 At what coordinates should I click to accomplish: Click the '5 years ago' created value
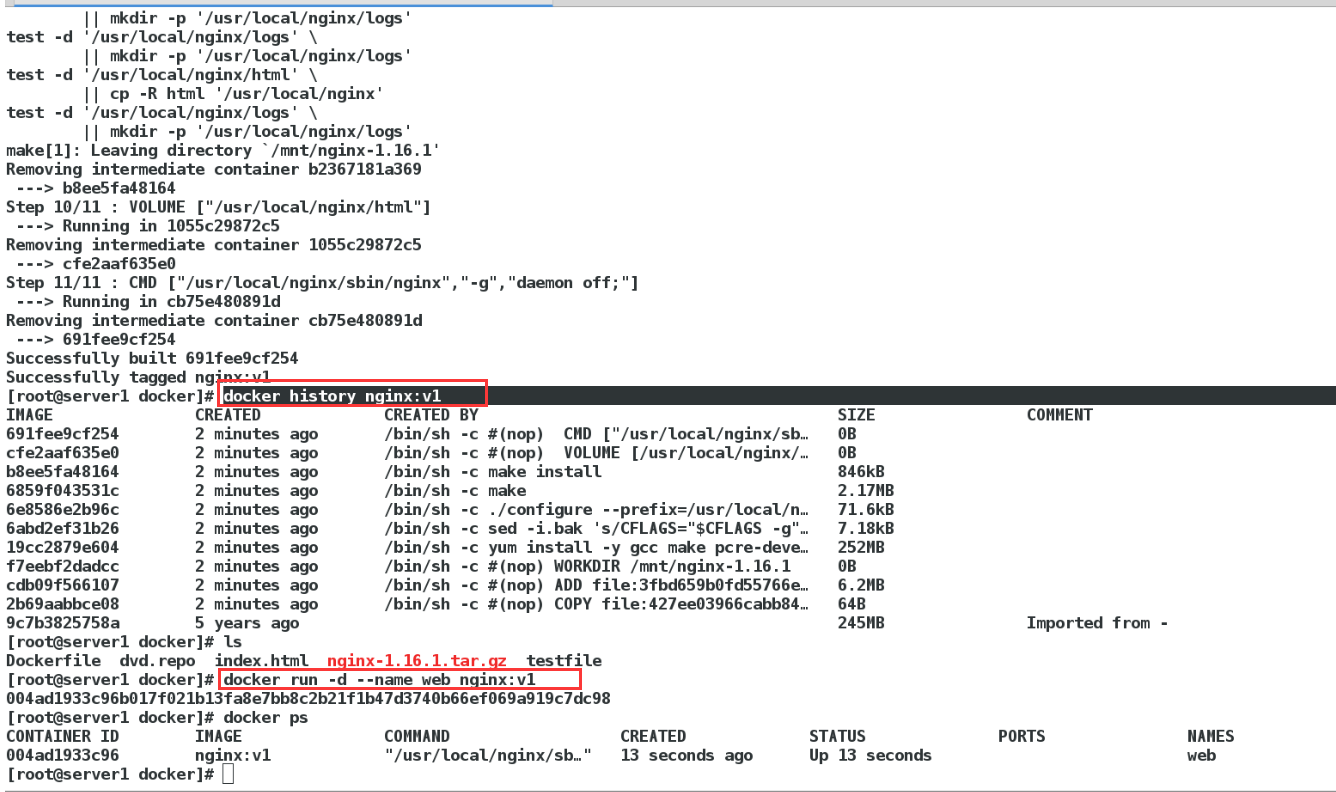(x=247, y=624)
